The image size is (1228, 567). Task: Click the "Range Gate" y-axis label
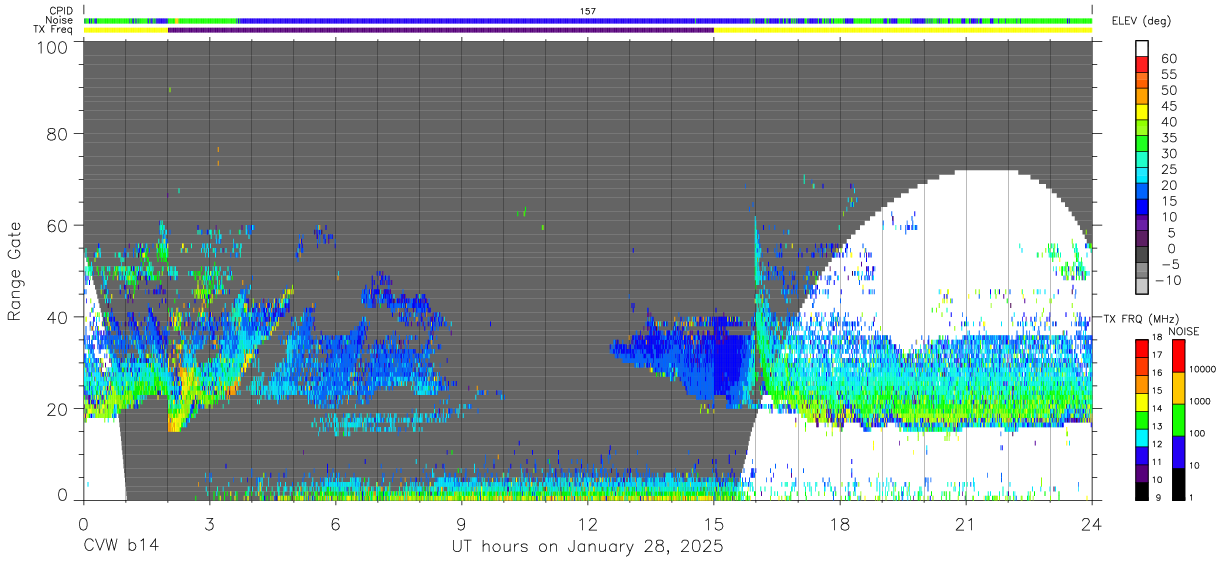(x=15, y=271)
